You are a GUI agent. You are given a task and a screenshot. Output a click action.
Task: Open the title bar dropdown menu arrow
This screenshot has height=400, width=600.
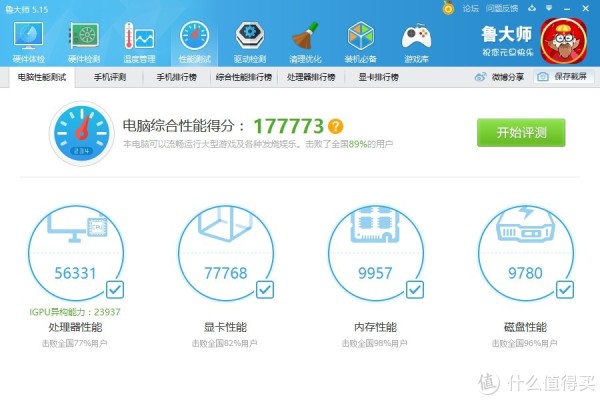pyautogui.click(x=549, y=8)
